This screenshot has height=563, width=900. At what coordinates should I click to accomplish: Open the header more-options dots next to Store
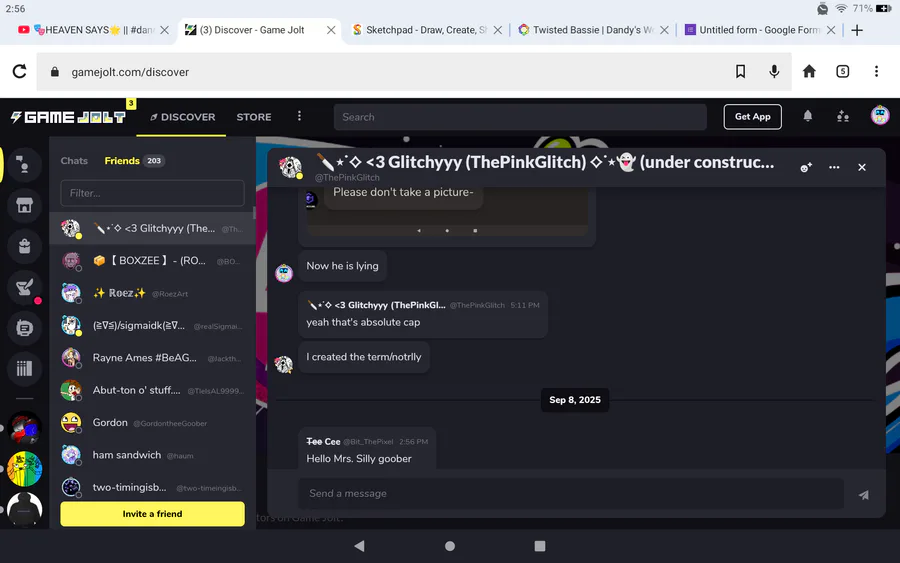click(x=299, y=117)
